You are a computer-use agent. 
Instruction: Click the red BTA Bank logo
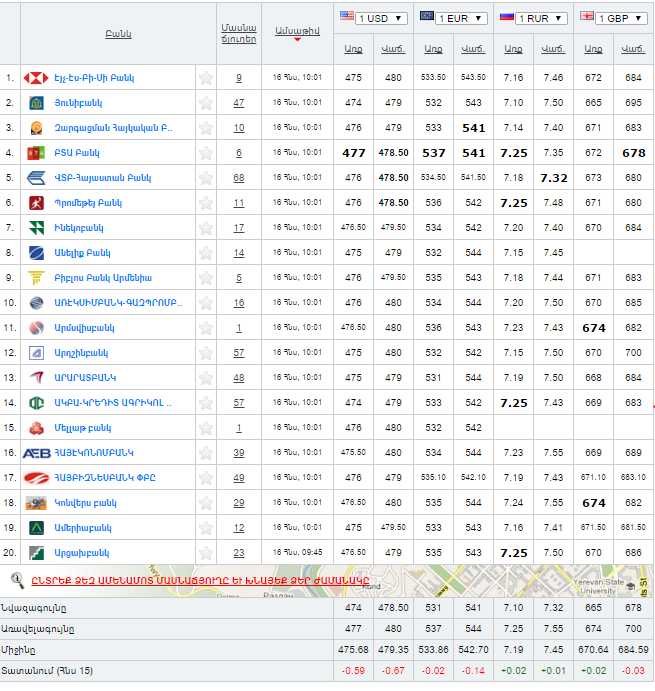click(x=36, y=153)
